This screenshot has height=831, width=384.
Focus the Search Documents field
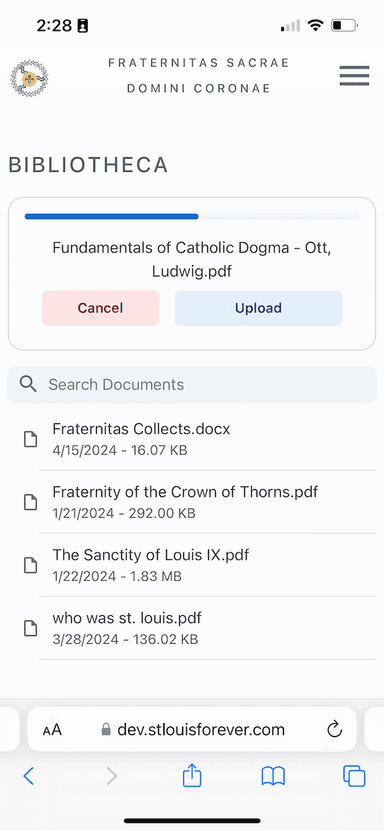192,384
